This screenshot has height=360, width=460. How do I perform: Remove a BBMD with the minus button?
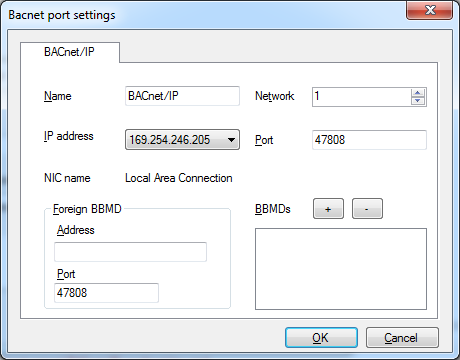(x=367, y=209)
